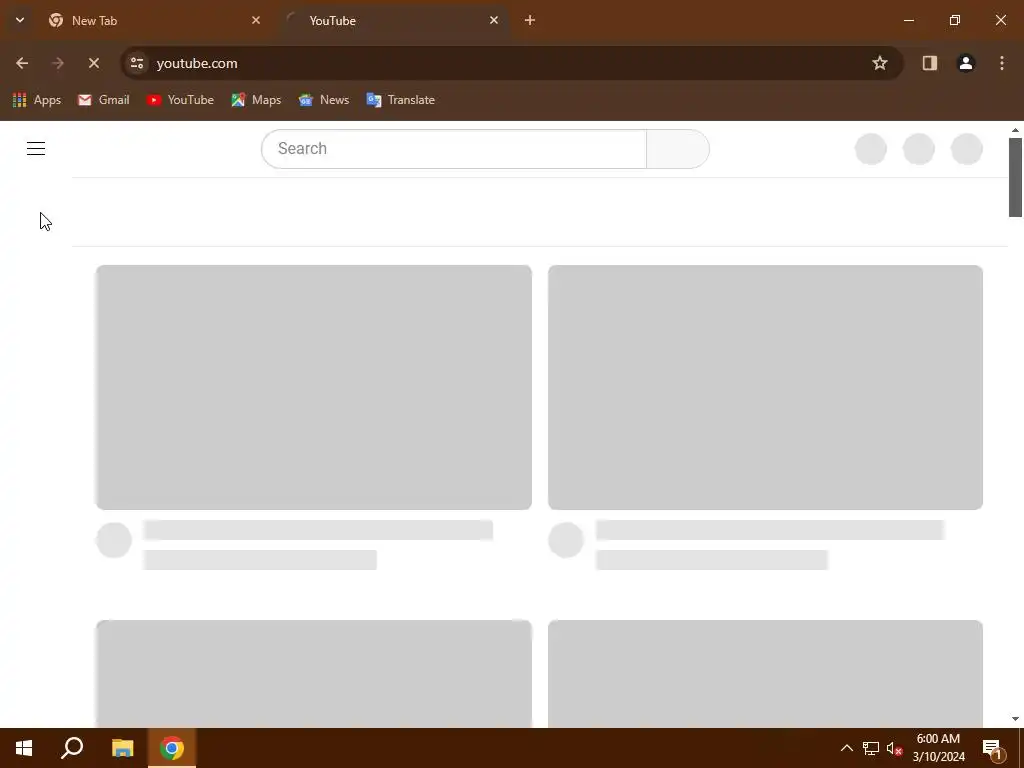
Task: Open a new browser tab
Action: pos(530,20)
